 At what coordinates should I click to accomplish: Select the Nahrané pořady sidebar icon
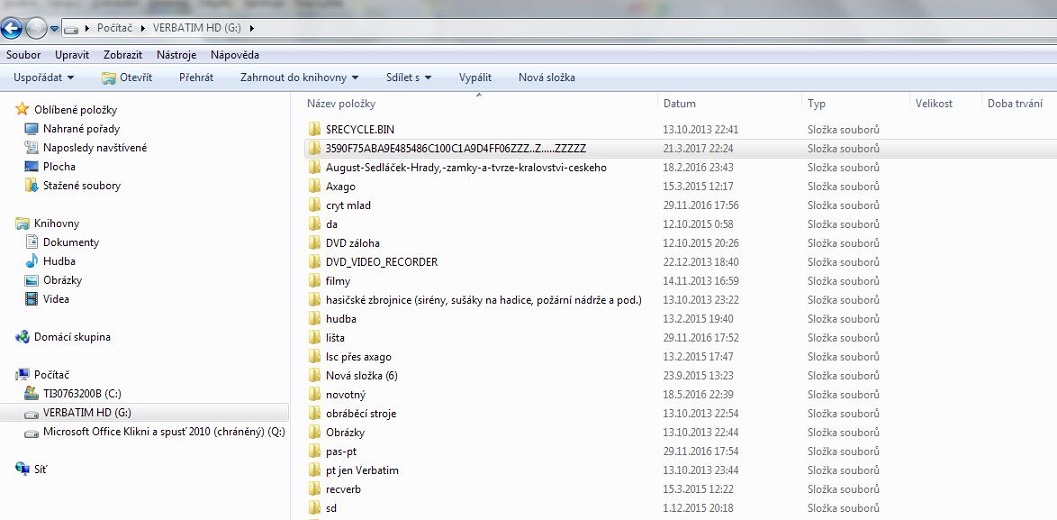tap(31, 129)
